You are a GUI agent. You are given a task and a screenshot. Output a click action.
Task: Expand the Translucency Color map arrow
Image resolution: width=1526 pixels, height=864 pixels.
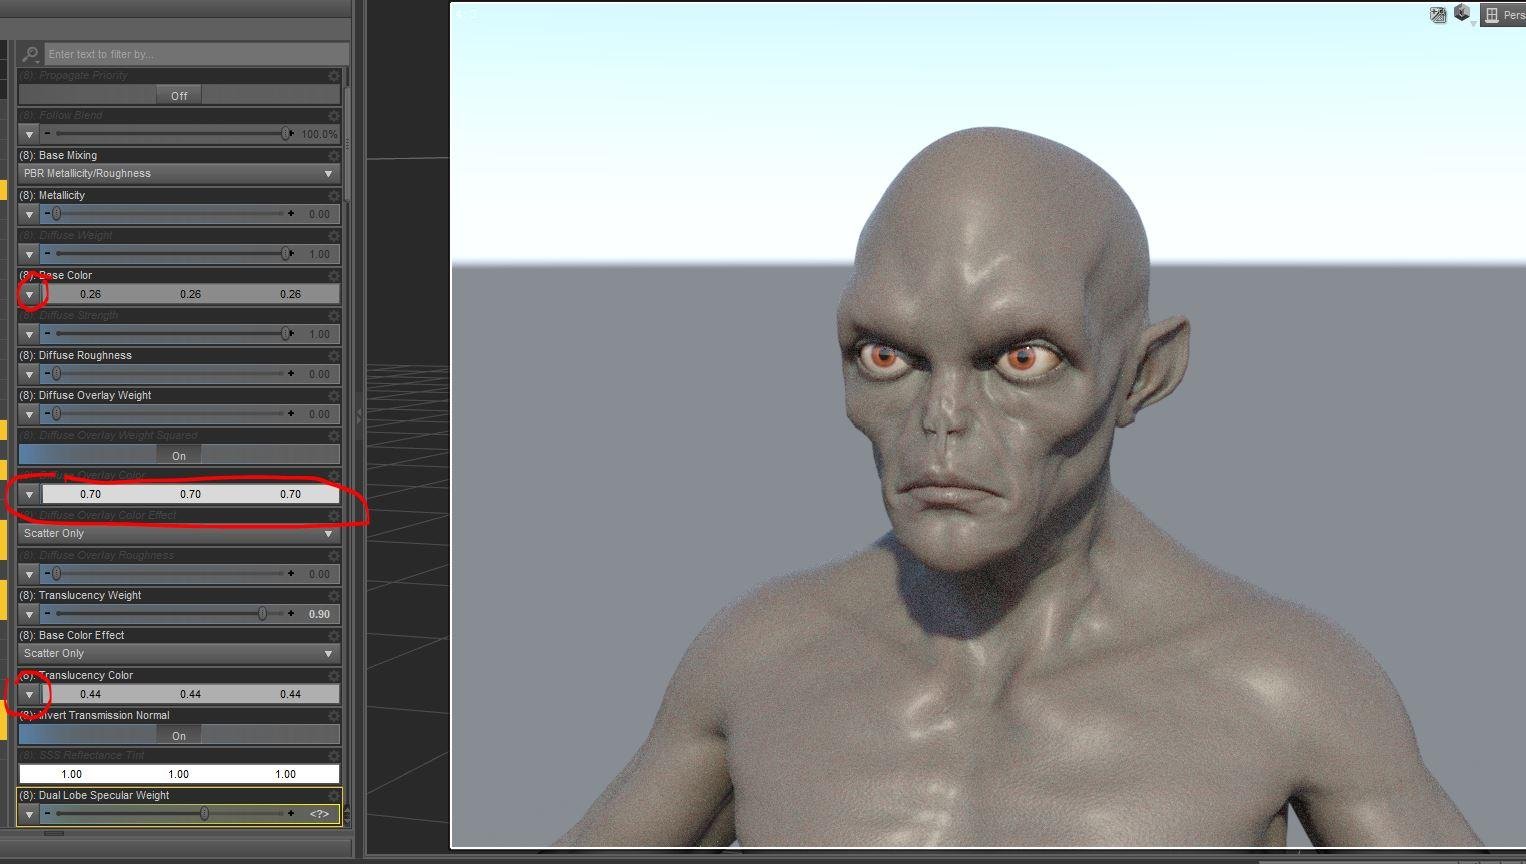pyautogui.click(x=29, y=694)
